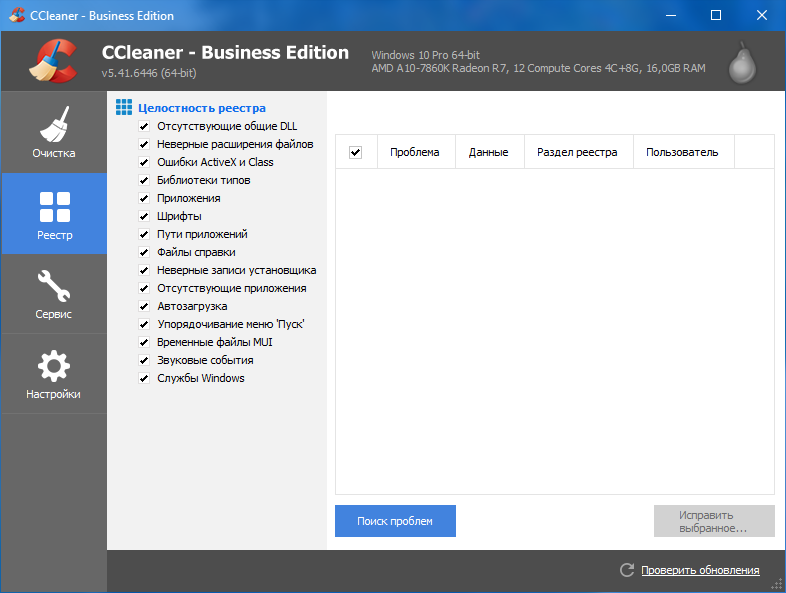
Task: Click the AMD A10-7860K system info line
Action: pos(538,68)
